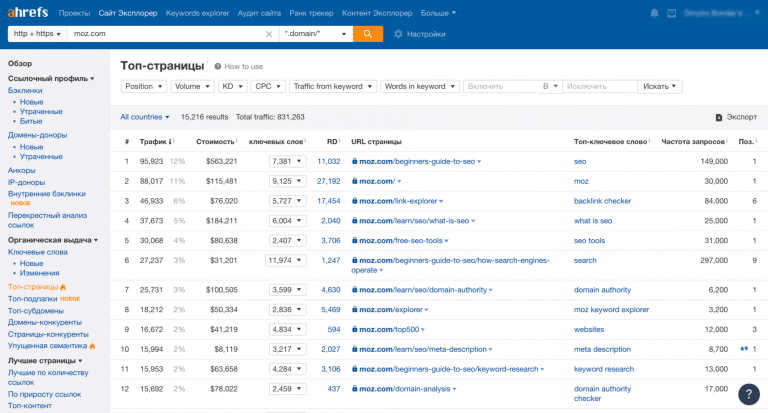Open the Больше menu
The width and height of the screenshot is (768, 413).
pos(438,13)
